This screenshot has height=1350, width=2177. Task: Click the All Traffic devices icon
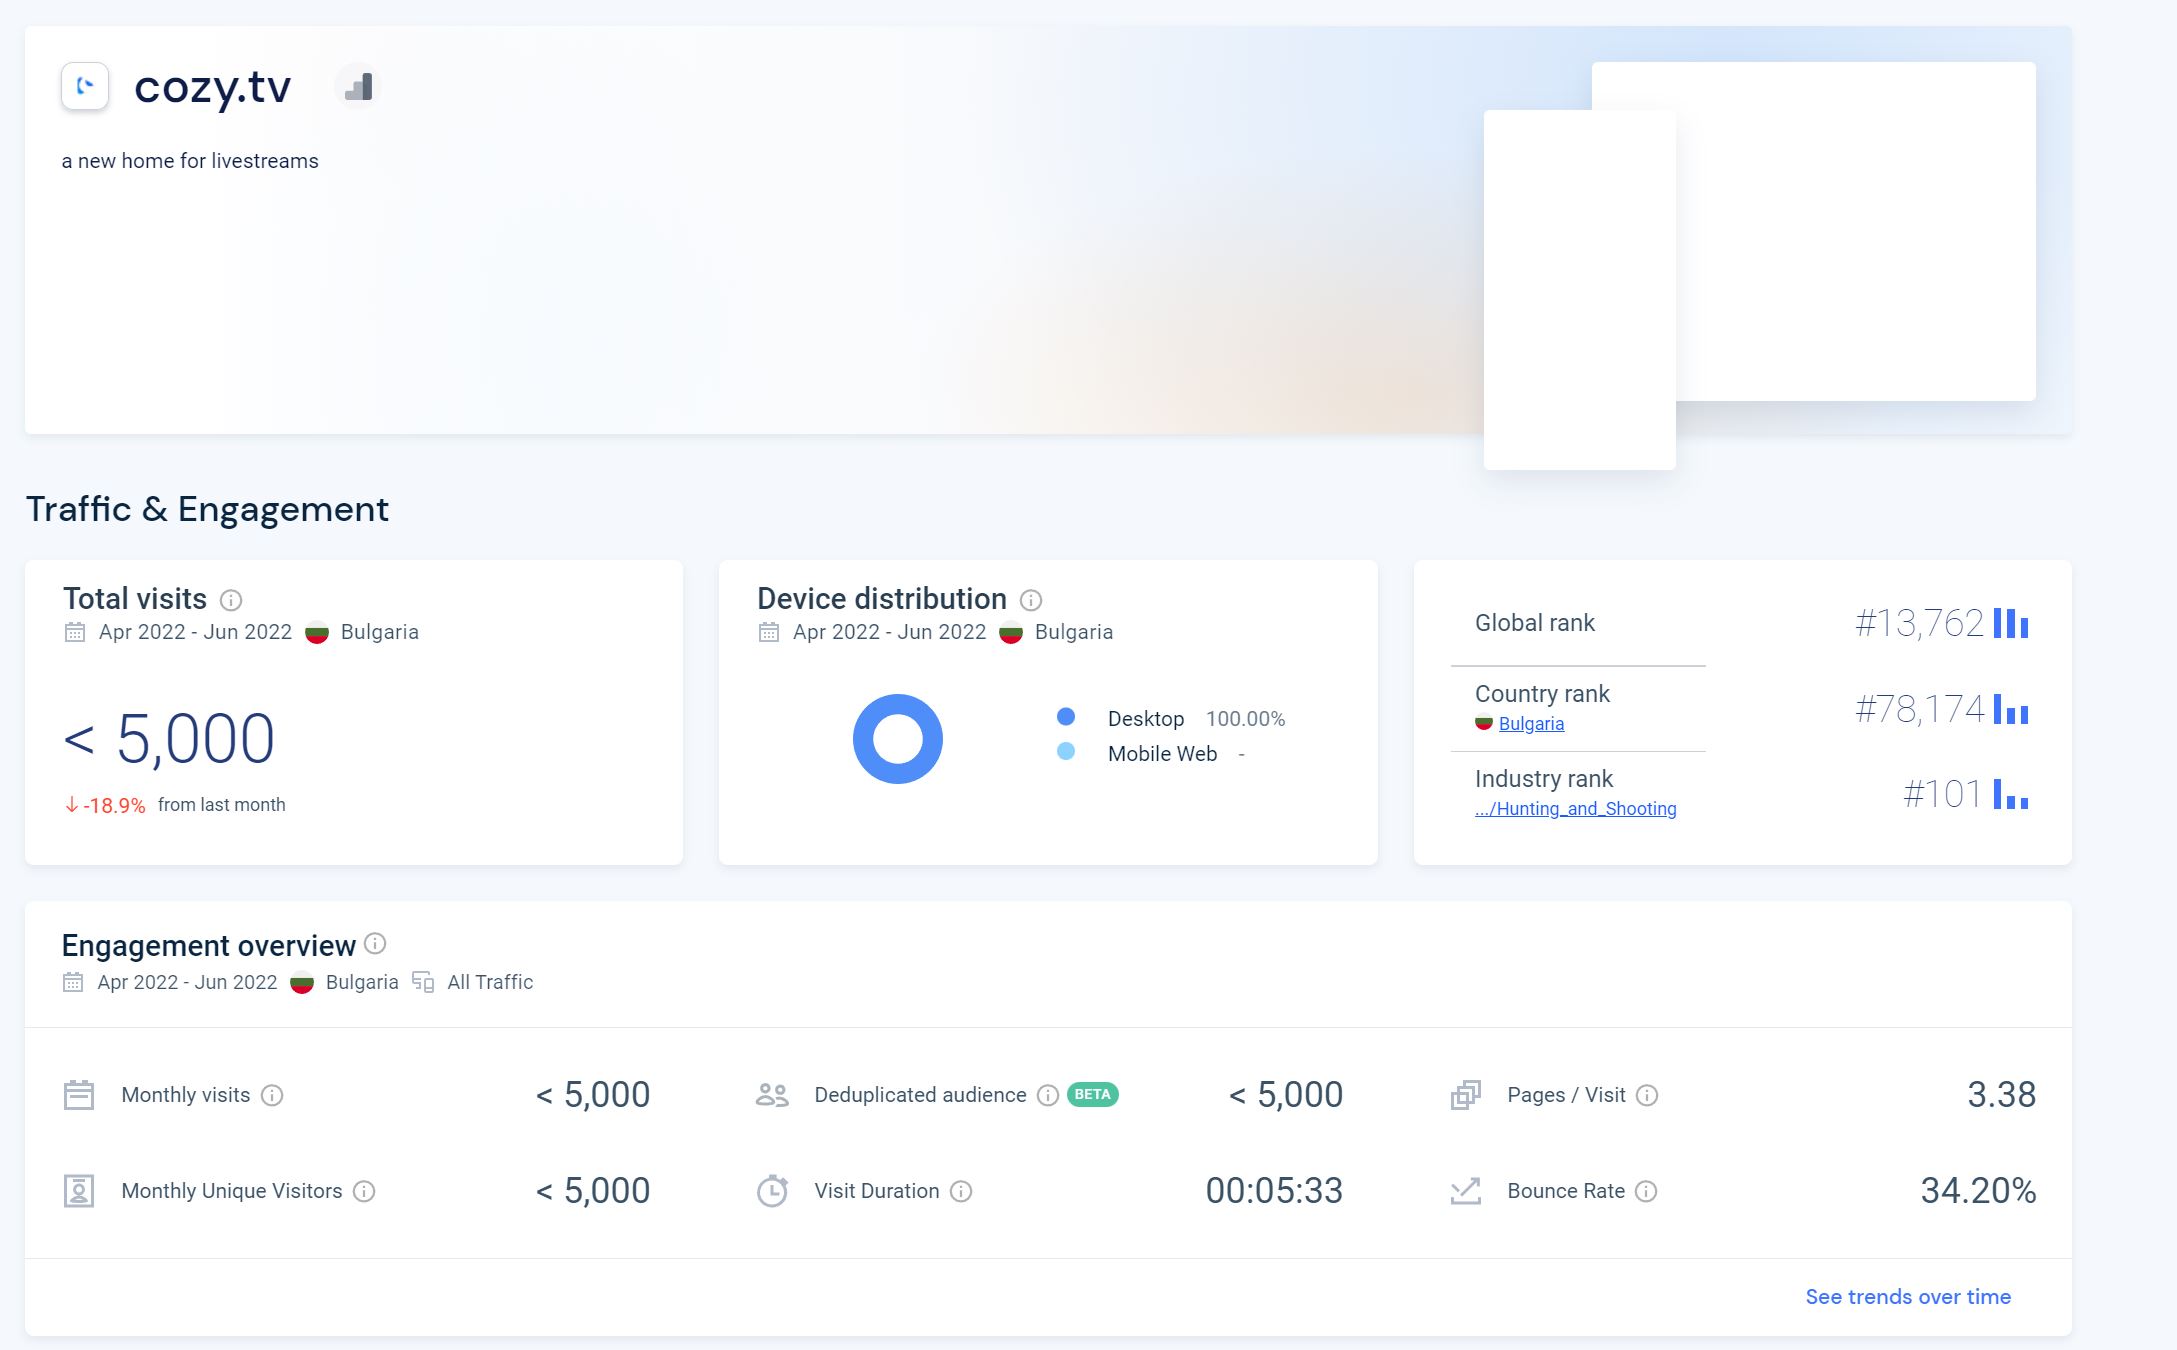423,982
